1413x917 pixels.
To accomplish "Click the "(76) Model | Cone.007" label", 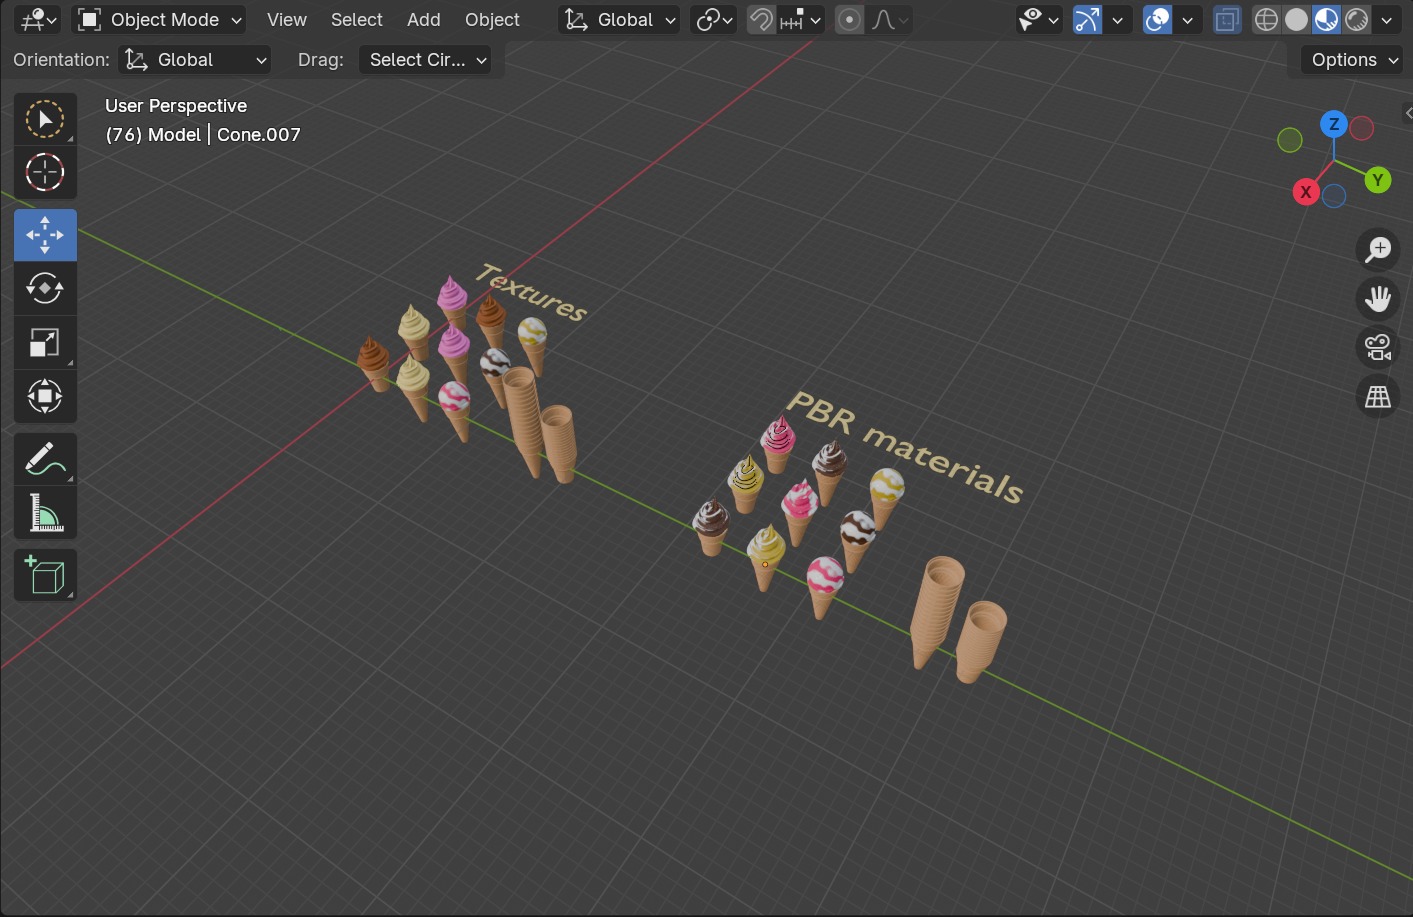I will click(203, 135).
